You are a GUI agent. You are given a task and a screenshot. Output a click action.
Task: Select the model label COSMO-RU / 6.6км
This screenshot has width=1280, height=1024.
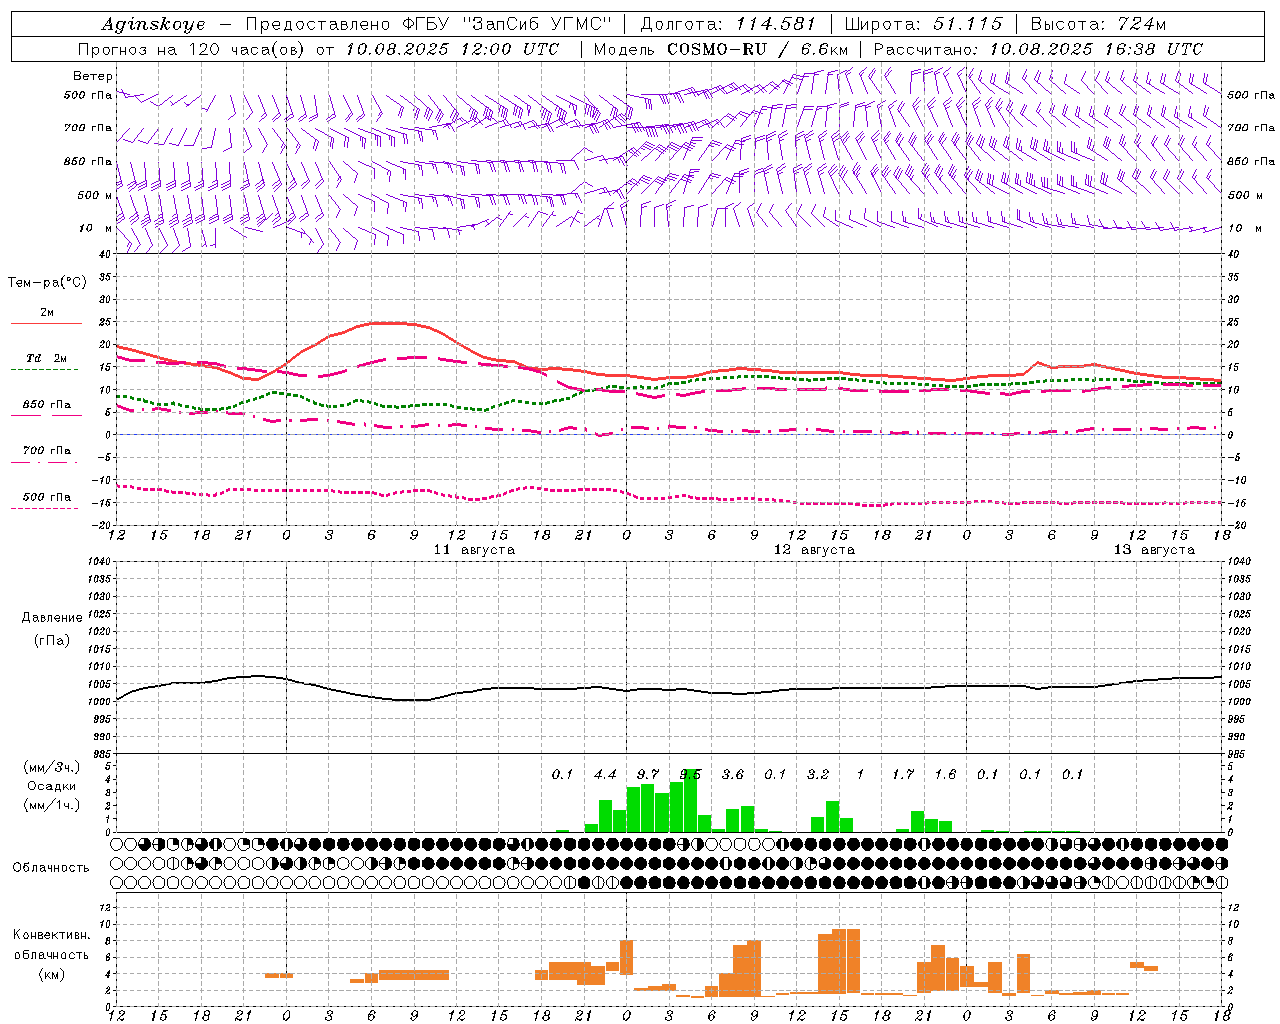coord(758,49)
